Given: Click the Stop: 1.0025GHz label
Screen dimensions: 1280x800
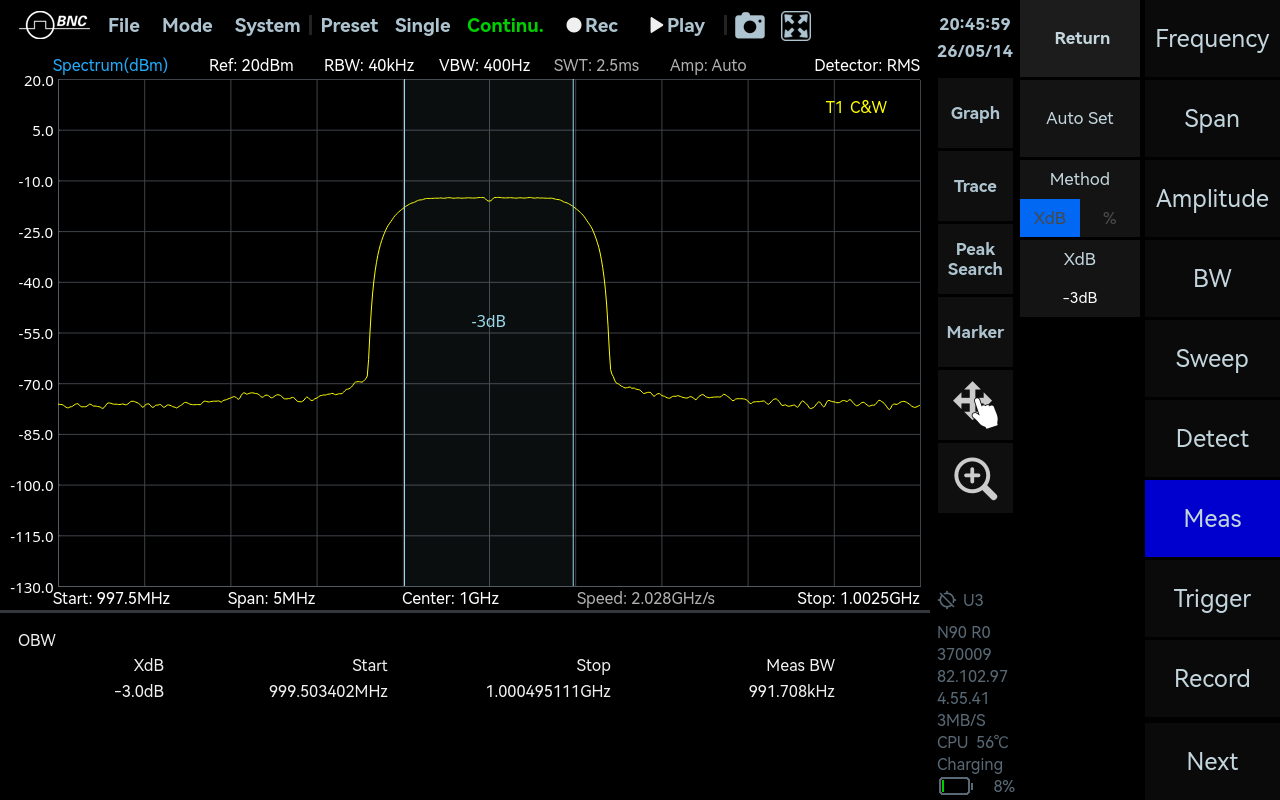Looking at the screenshot, I should pyautogui.click(x=858, y=598).
